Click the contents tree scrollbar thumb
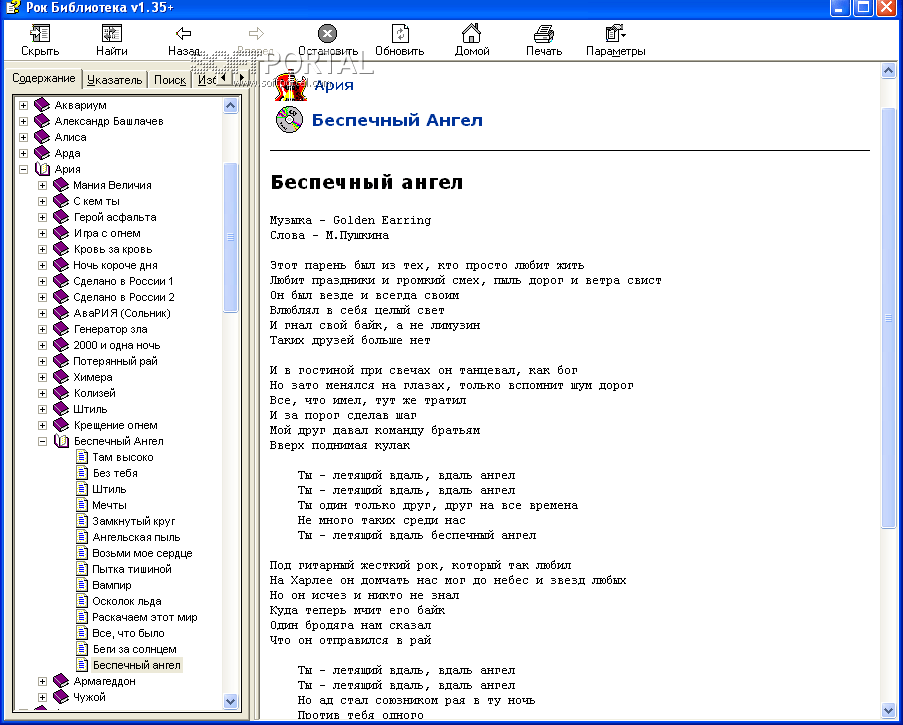 click(x=230, y=237)
